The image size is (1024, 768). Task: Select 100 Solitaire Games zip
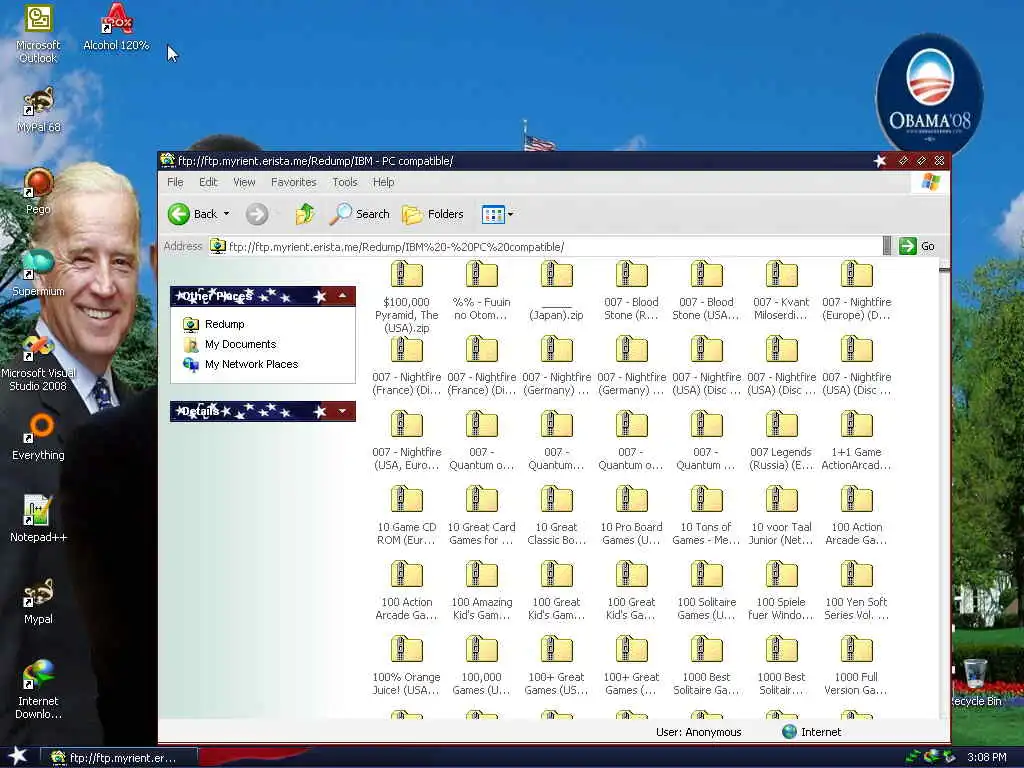coord(706,591)
